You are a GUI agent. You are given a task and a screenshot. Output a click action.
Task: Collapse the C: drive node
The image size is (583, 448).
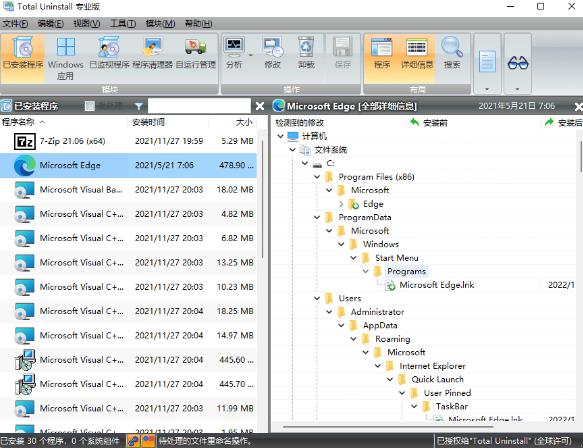pos(305,163)
